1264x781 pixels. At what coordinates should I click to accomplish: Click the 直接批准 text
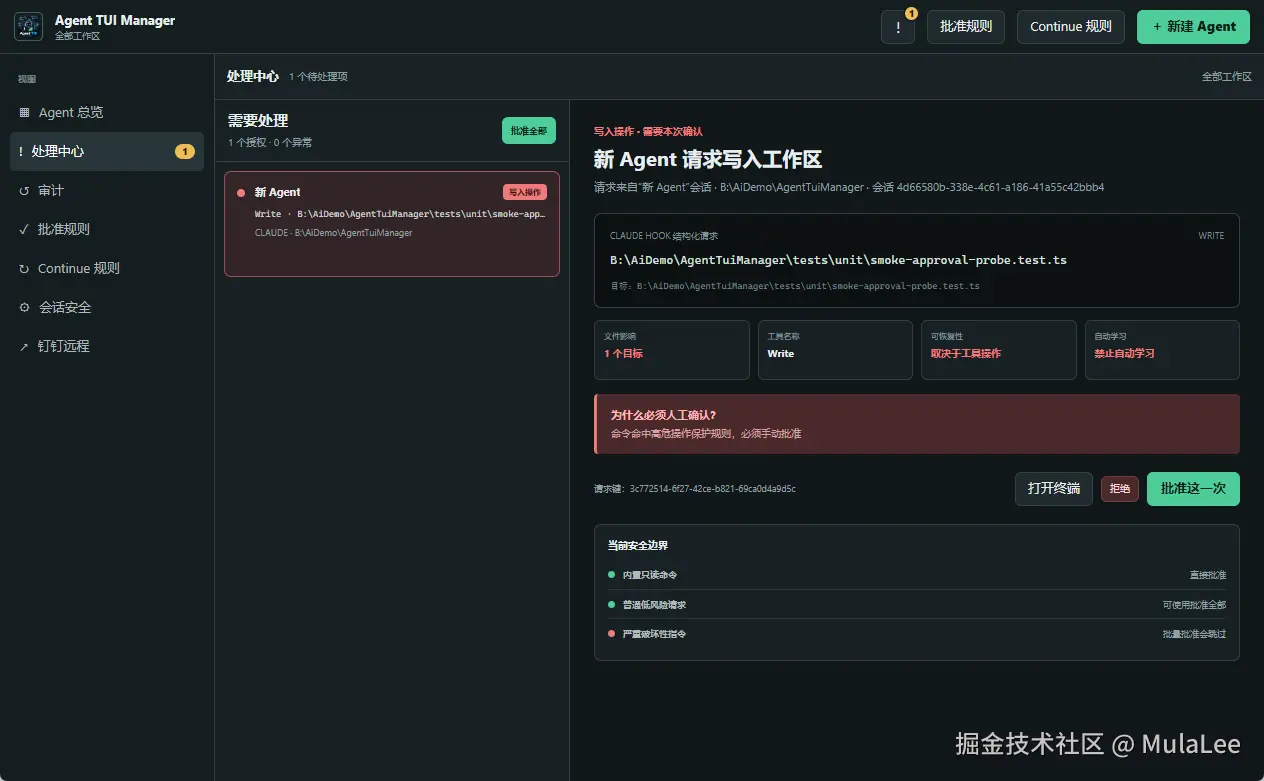click(x=1208, y=575)
